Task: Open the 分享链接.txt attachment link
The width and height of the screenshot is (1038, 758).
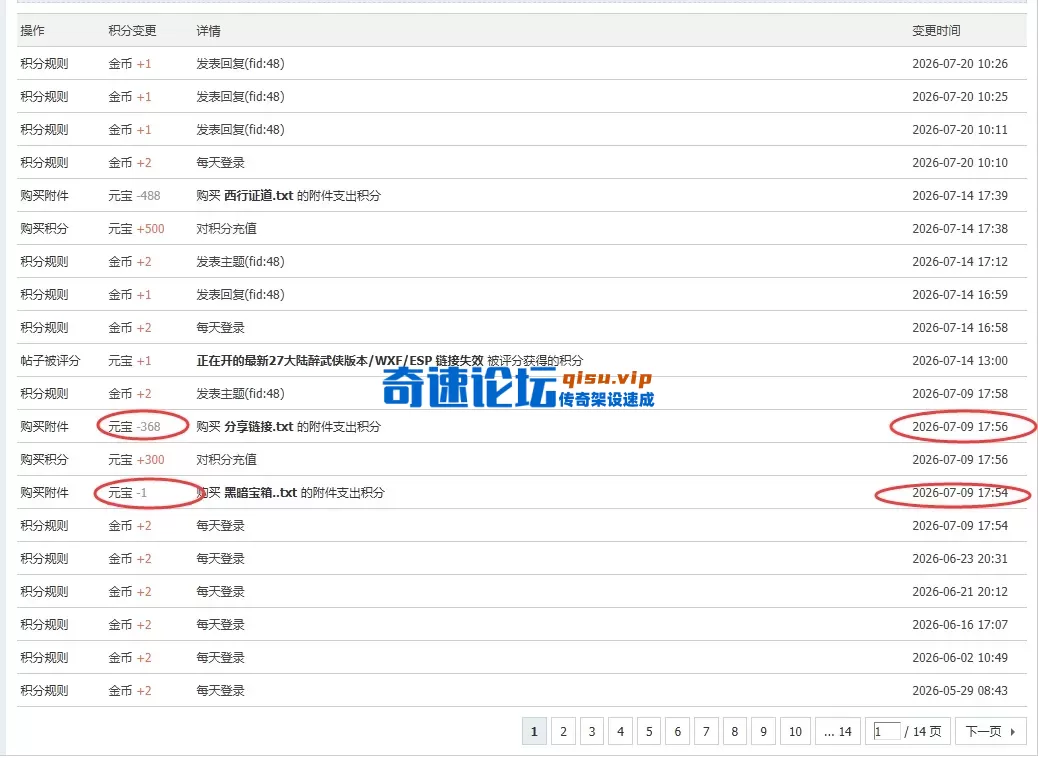Action: pyautogui.click(x=259, y=427)
